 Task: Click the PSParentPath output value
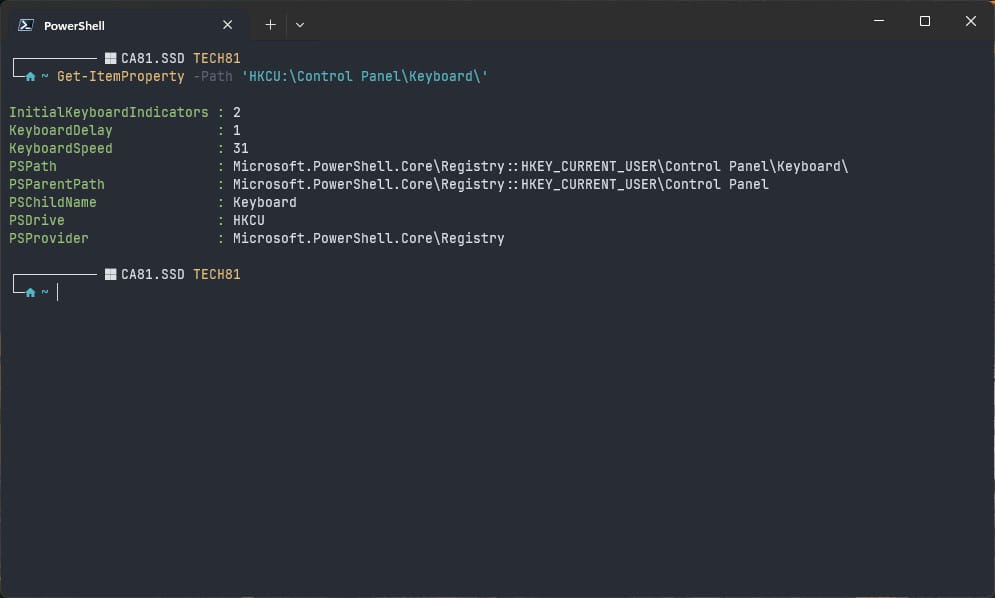click(x=501, y=185)
